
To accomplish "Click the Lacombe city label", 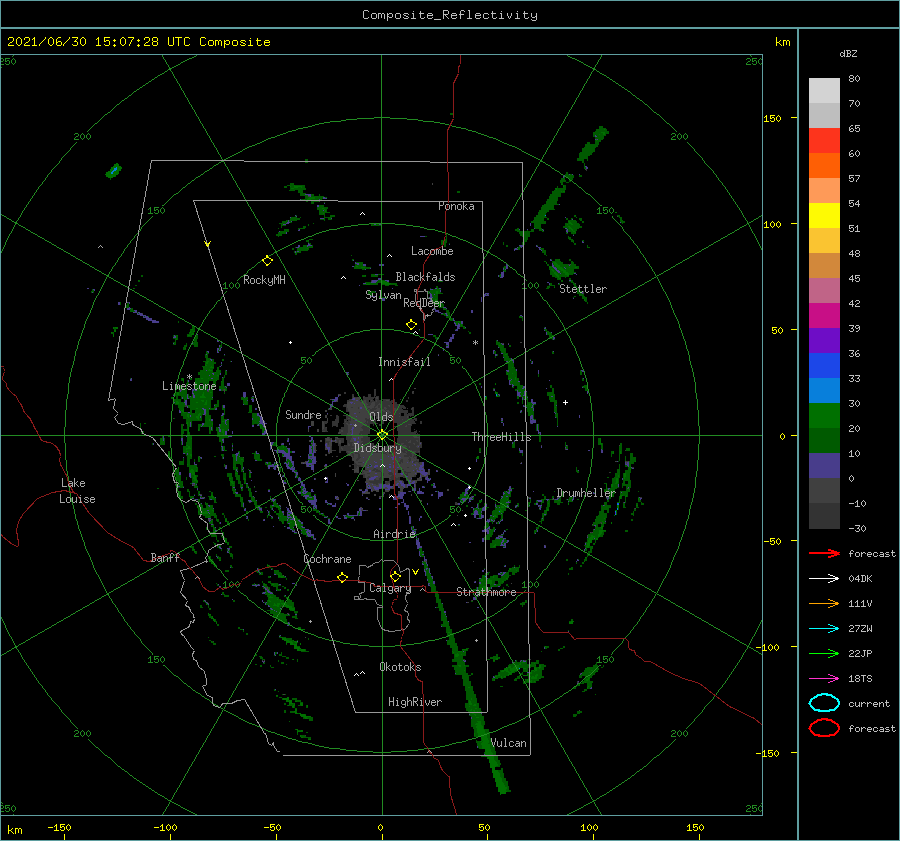I will point(432,251).
